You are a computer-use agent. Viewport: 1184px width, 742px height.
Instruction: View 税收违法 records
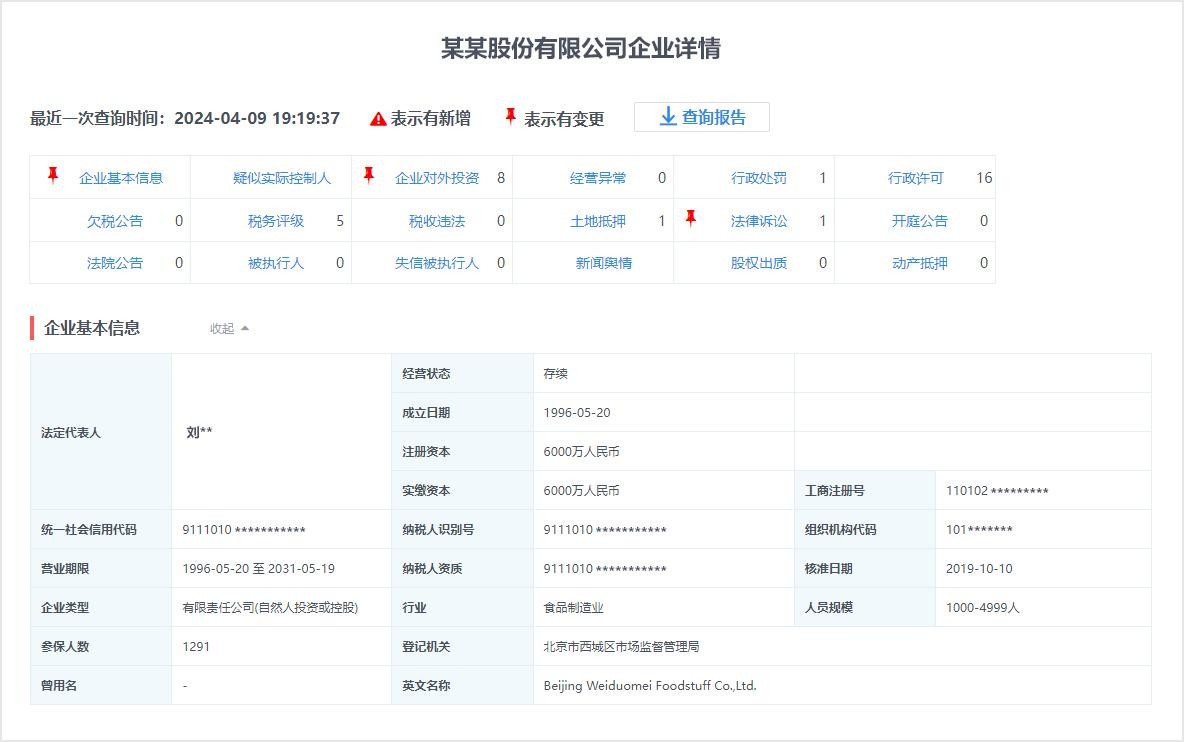(x=437, y=221)
